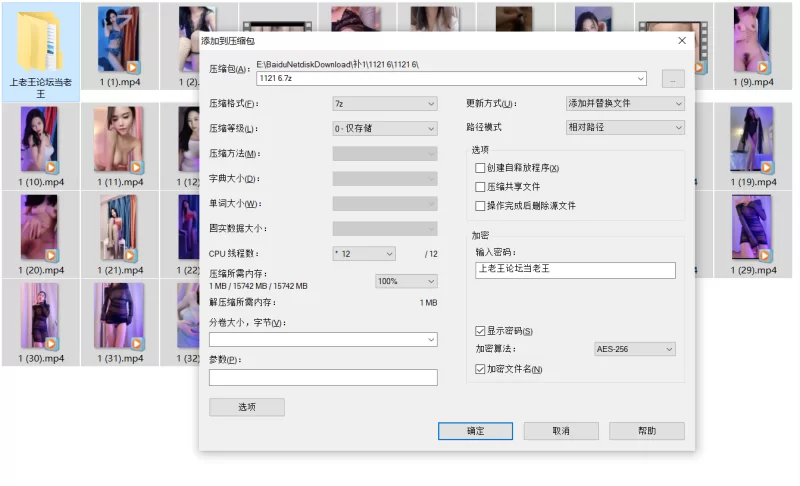Tick 操作完成后删除源文件 checkbox
This screenshot has height=486, width=800.
[x=480, y=206]
